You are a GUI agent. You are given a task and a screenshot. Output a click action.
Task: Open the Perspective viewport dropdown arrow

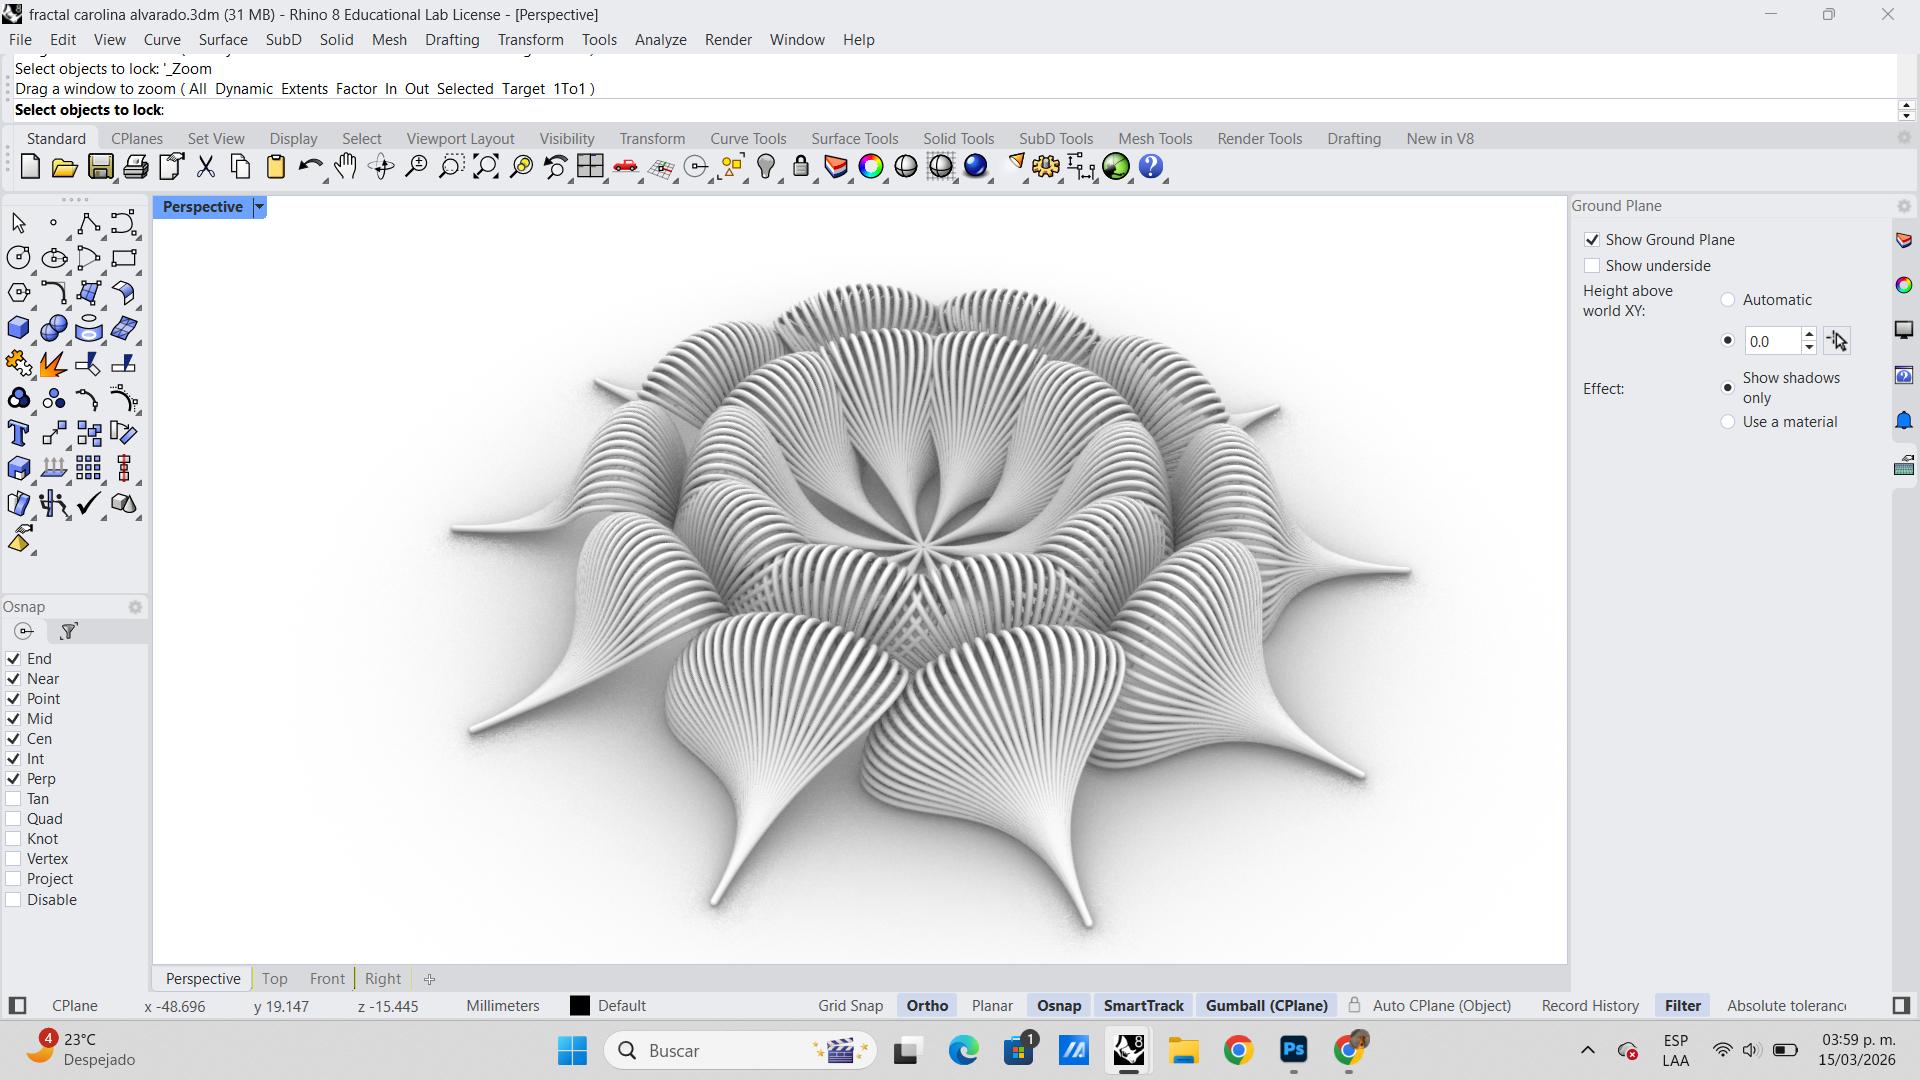coord(259,207)
